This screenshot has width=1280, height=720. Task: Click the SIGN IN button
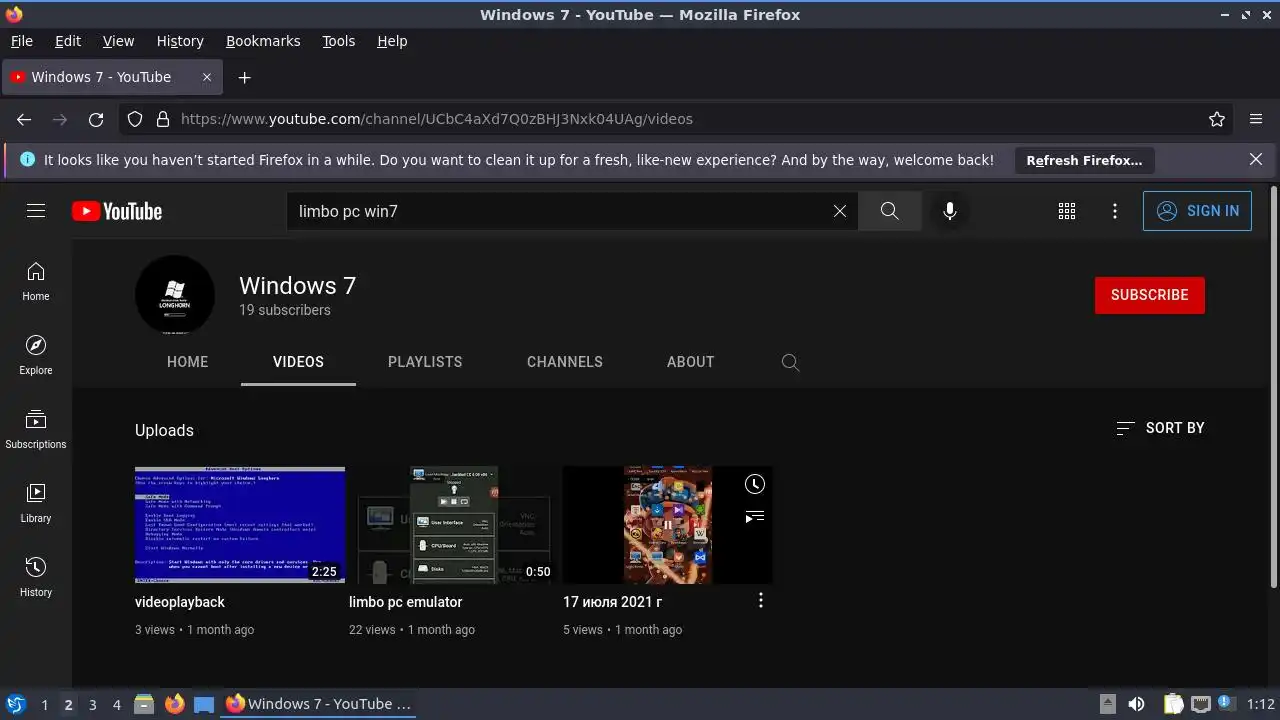(1197, 211)
